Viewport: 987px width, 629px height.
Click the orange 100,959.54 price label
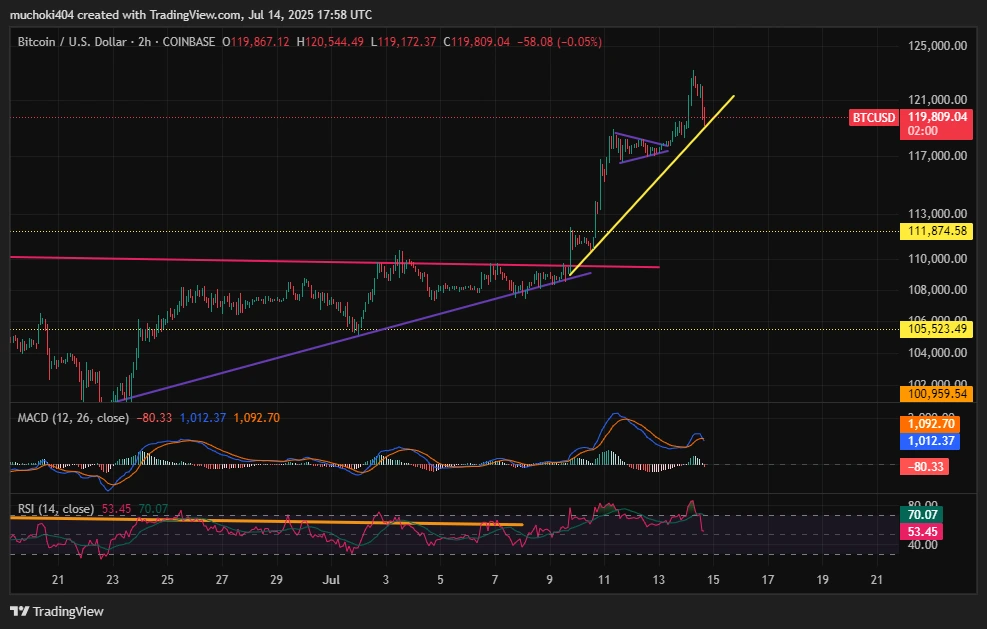[x=934, y=395]
